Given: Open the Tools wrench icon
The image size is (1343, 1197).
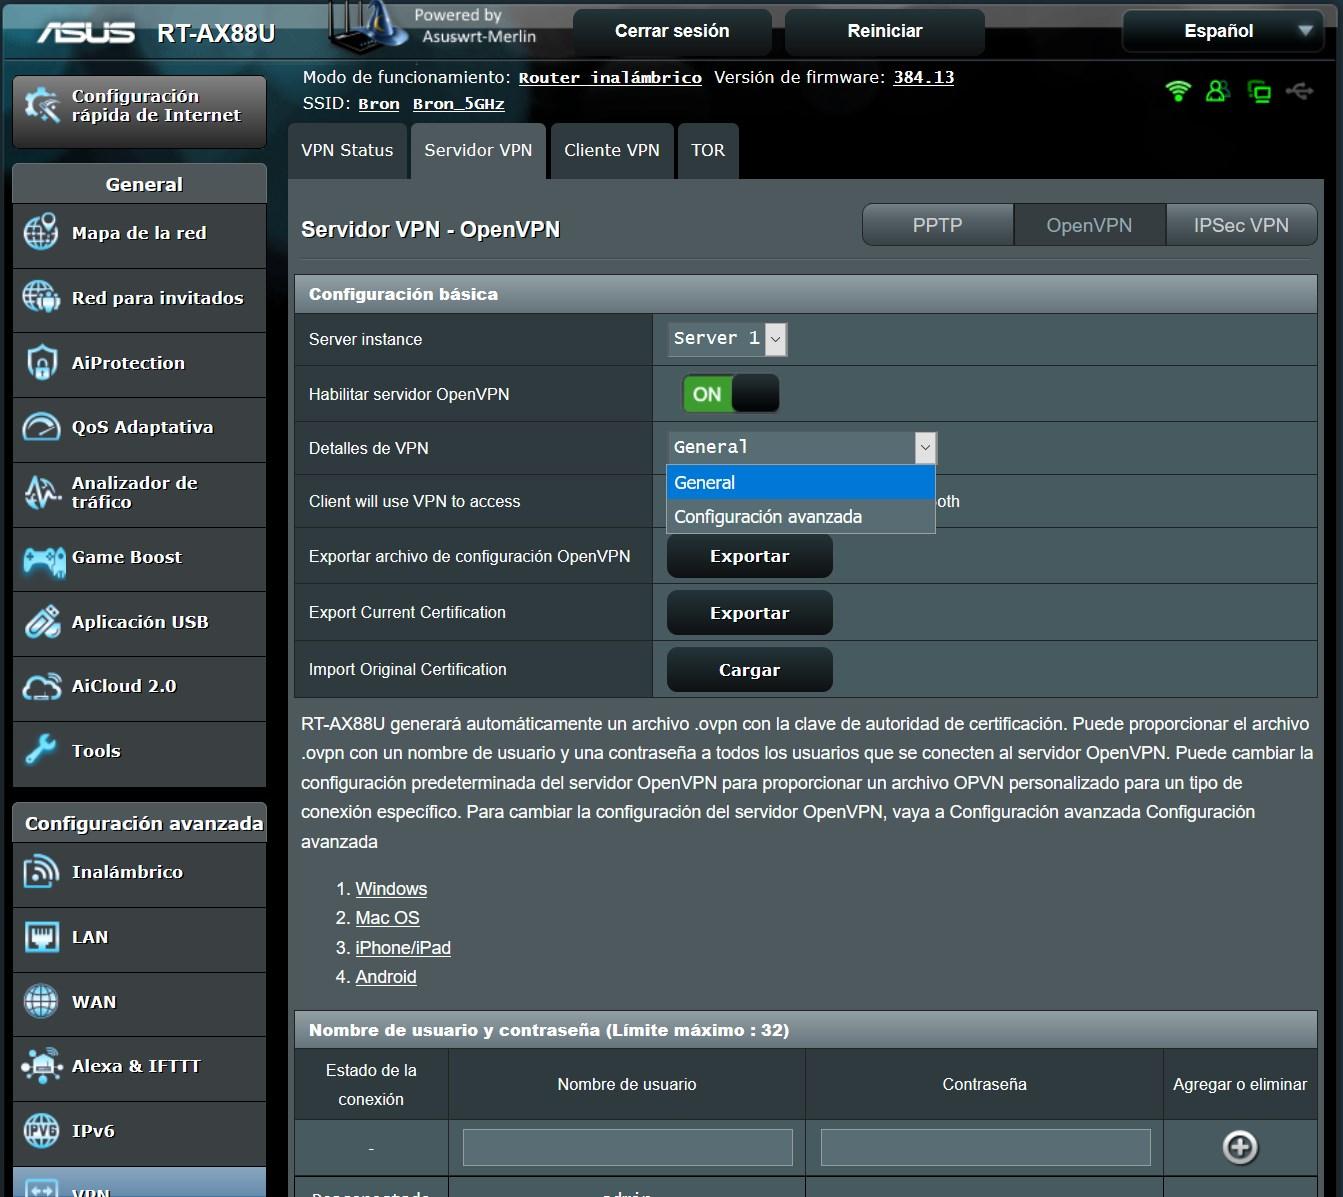Looking at the screenshot, I should click(x=41, y=750).
